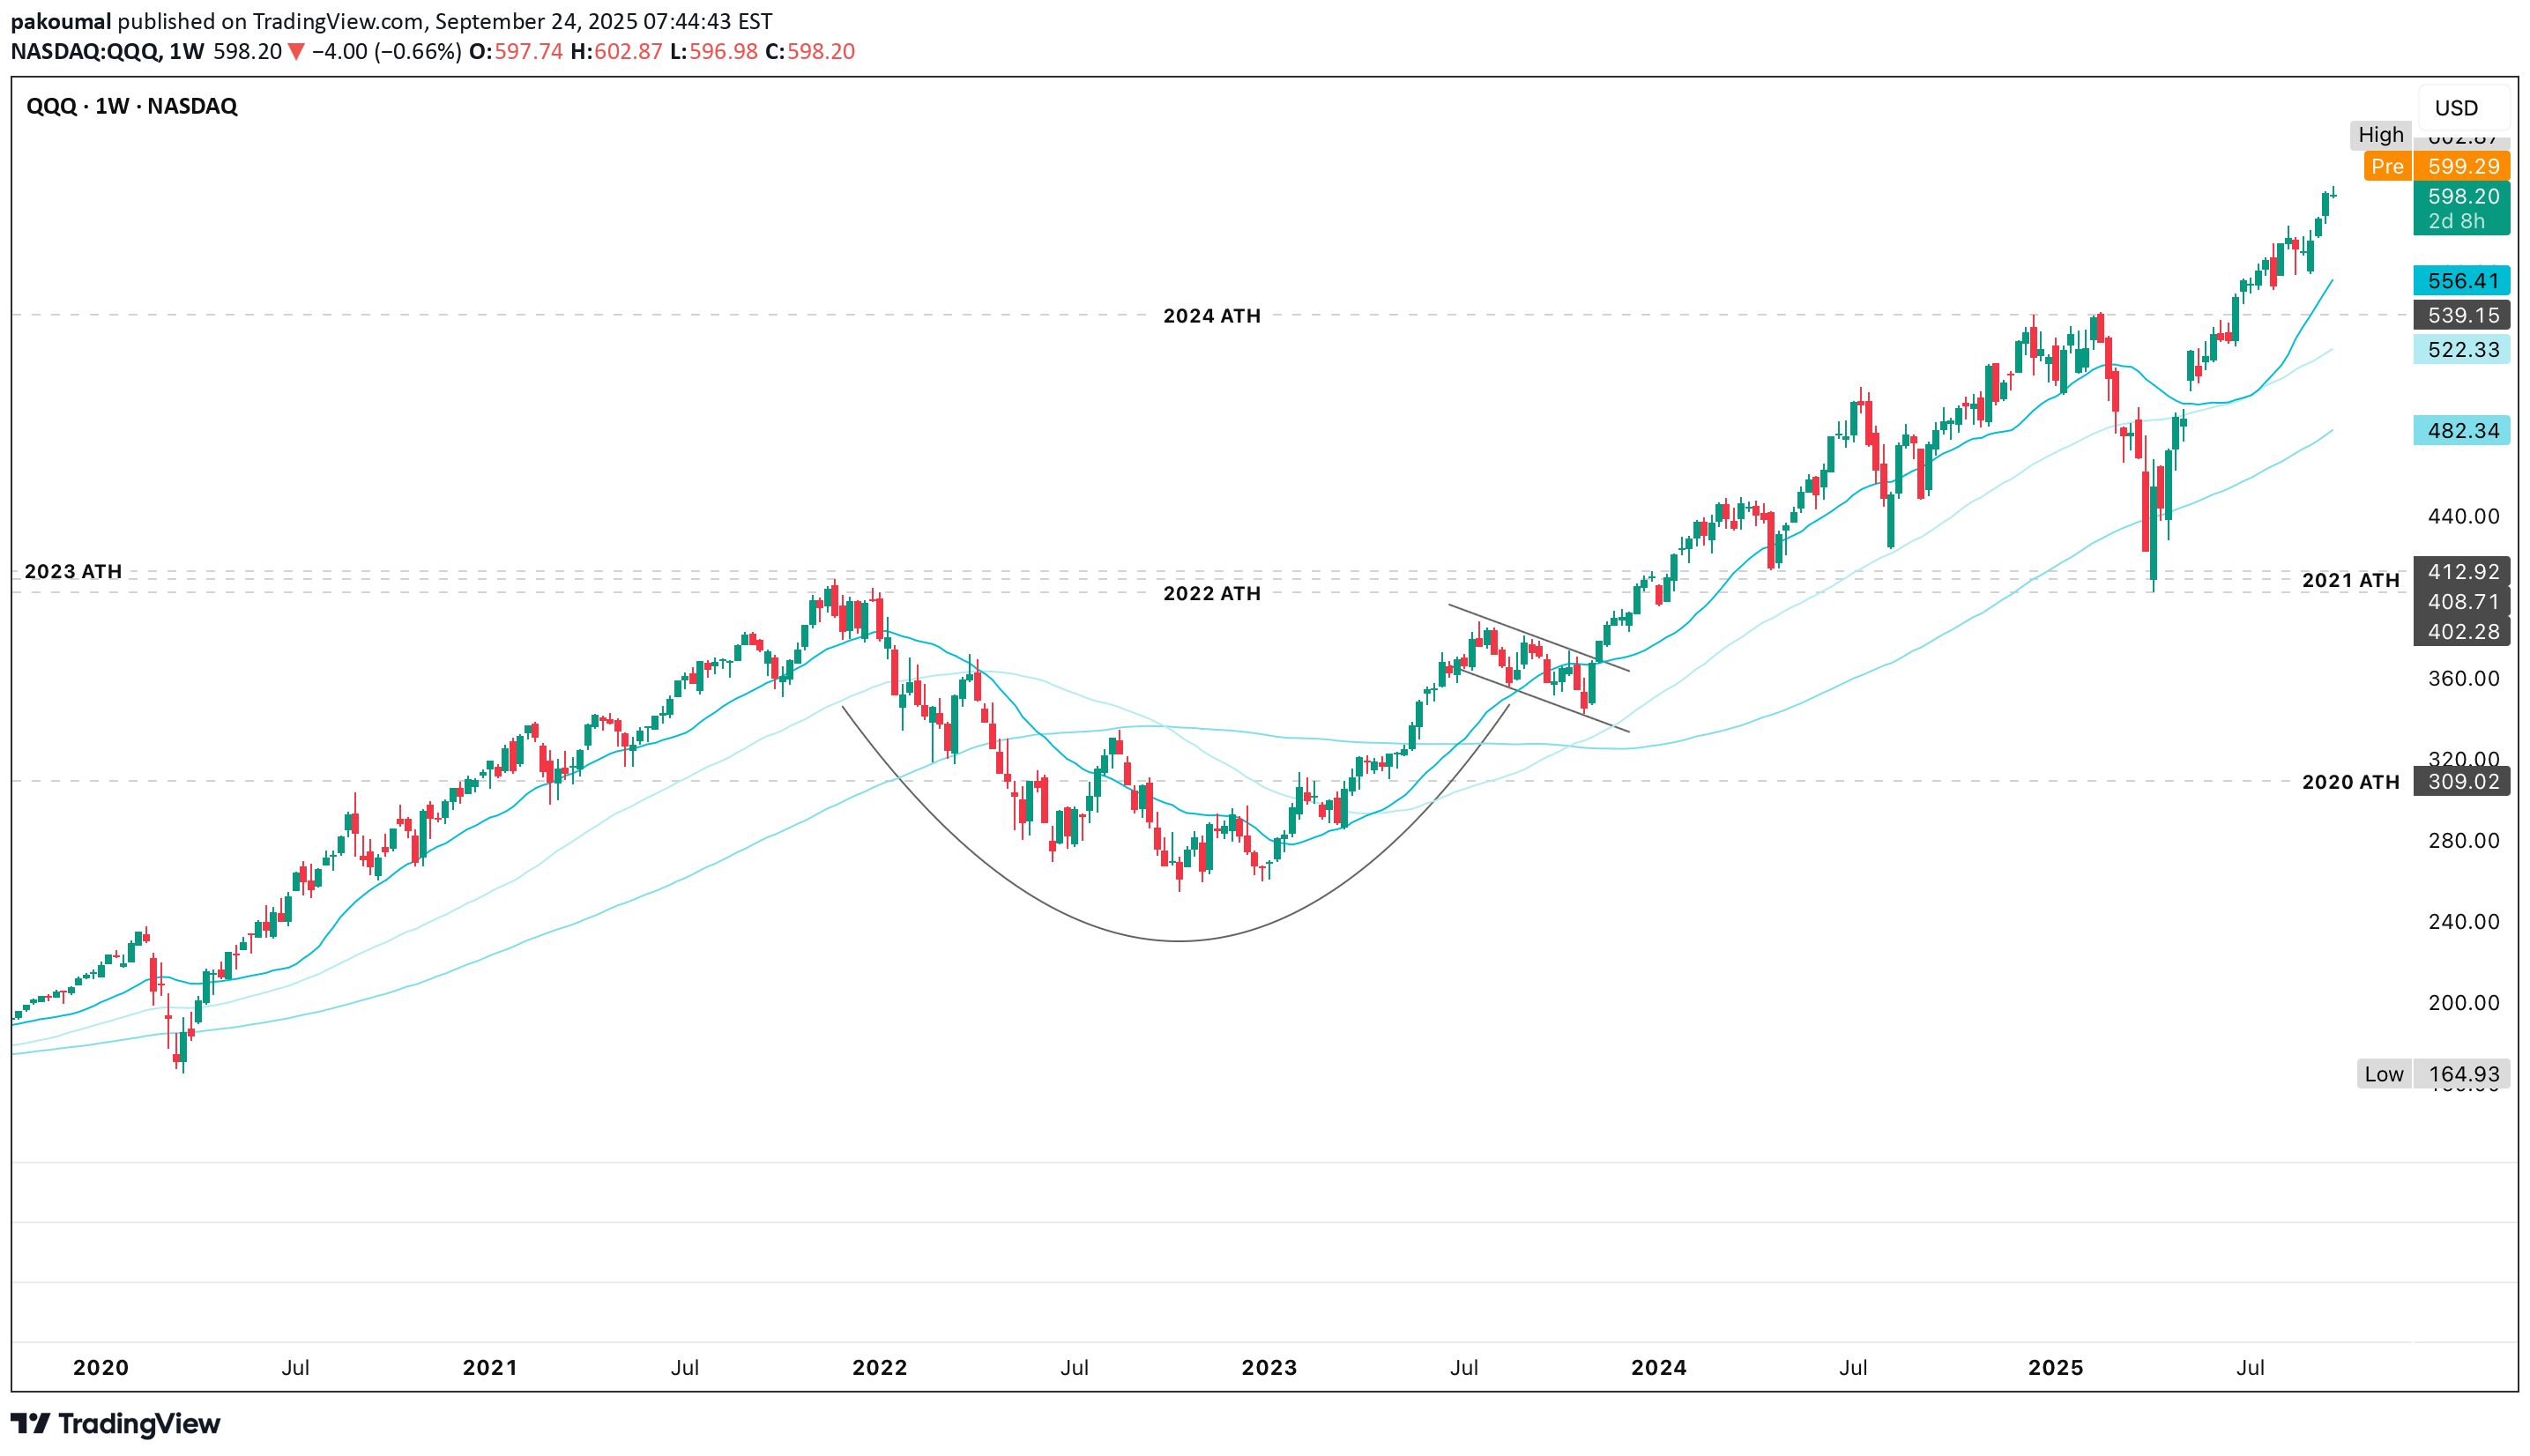
Task: Click the 440.00 price axis tick
Action: [2463, 517]
